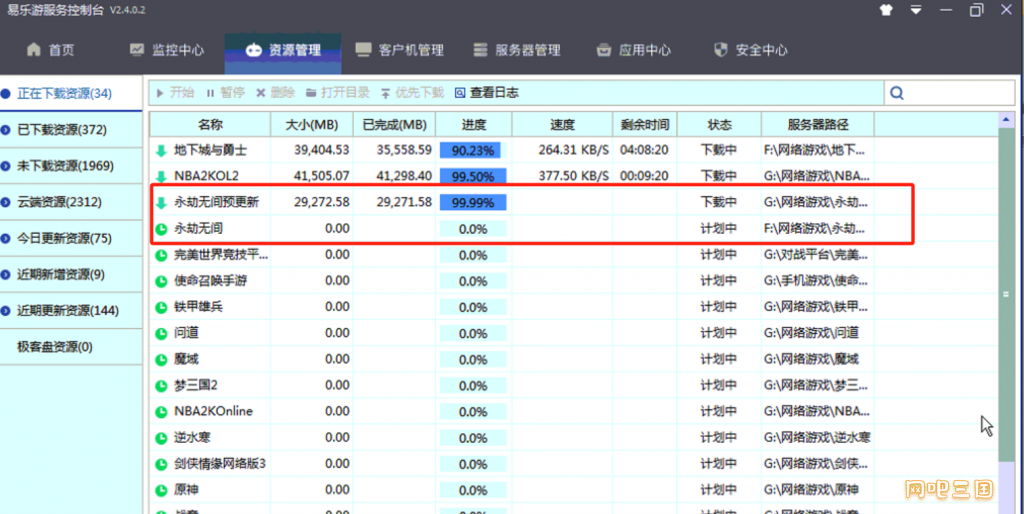
Task: Click download arrow icon for 地下城与勇士
Action: pos(161,151)
